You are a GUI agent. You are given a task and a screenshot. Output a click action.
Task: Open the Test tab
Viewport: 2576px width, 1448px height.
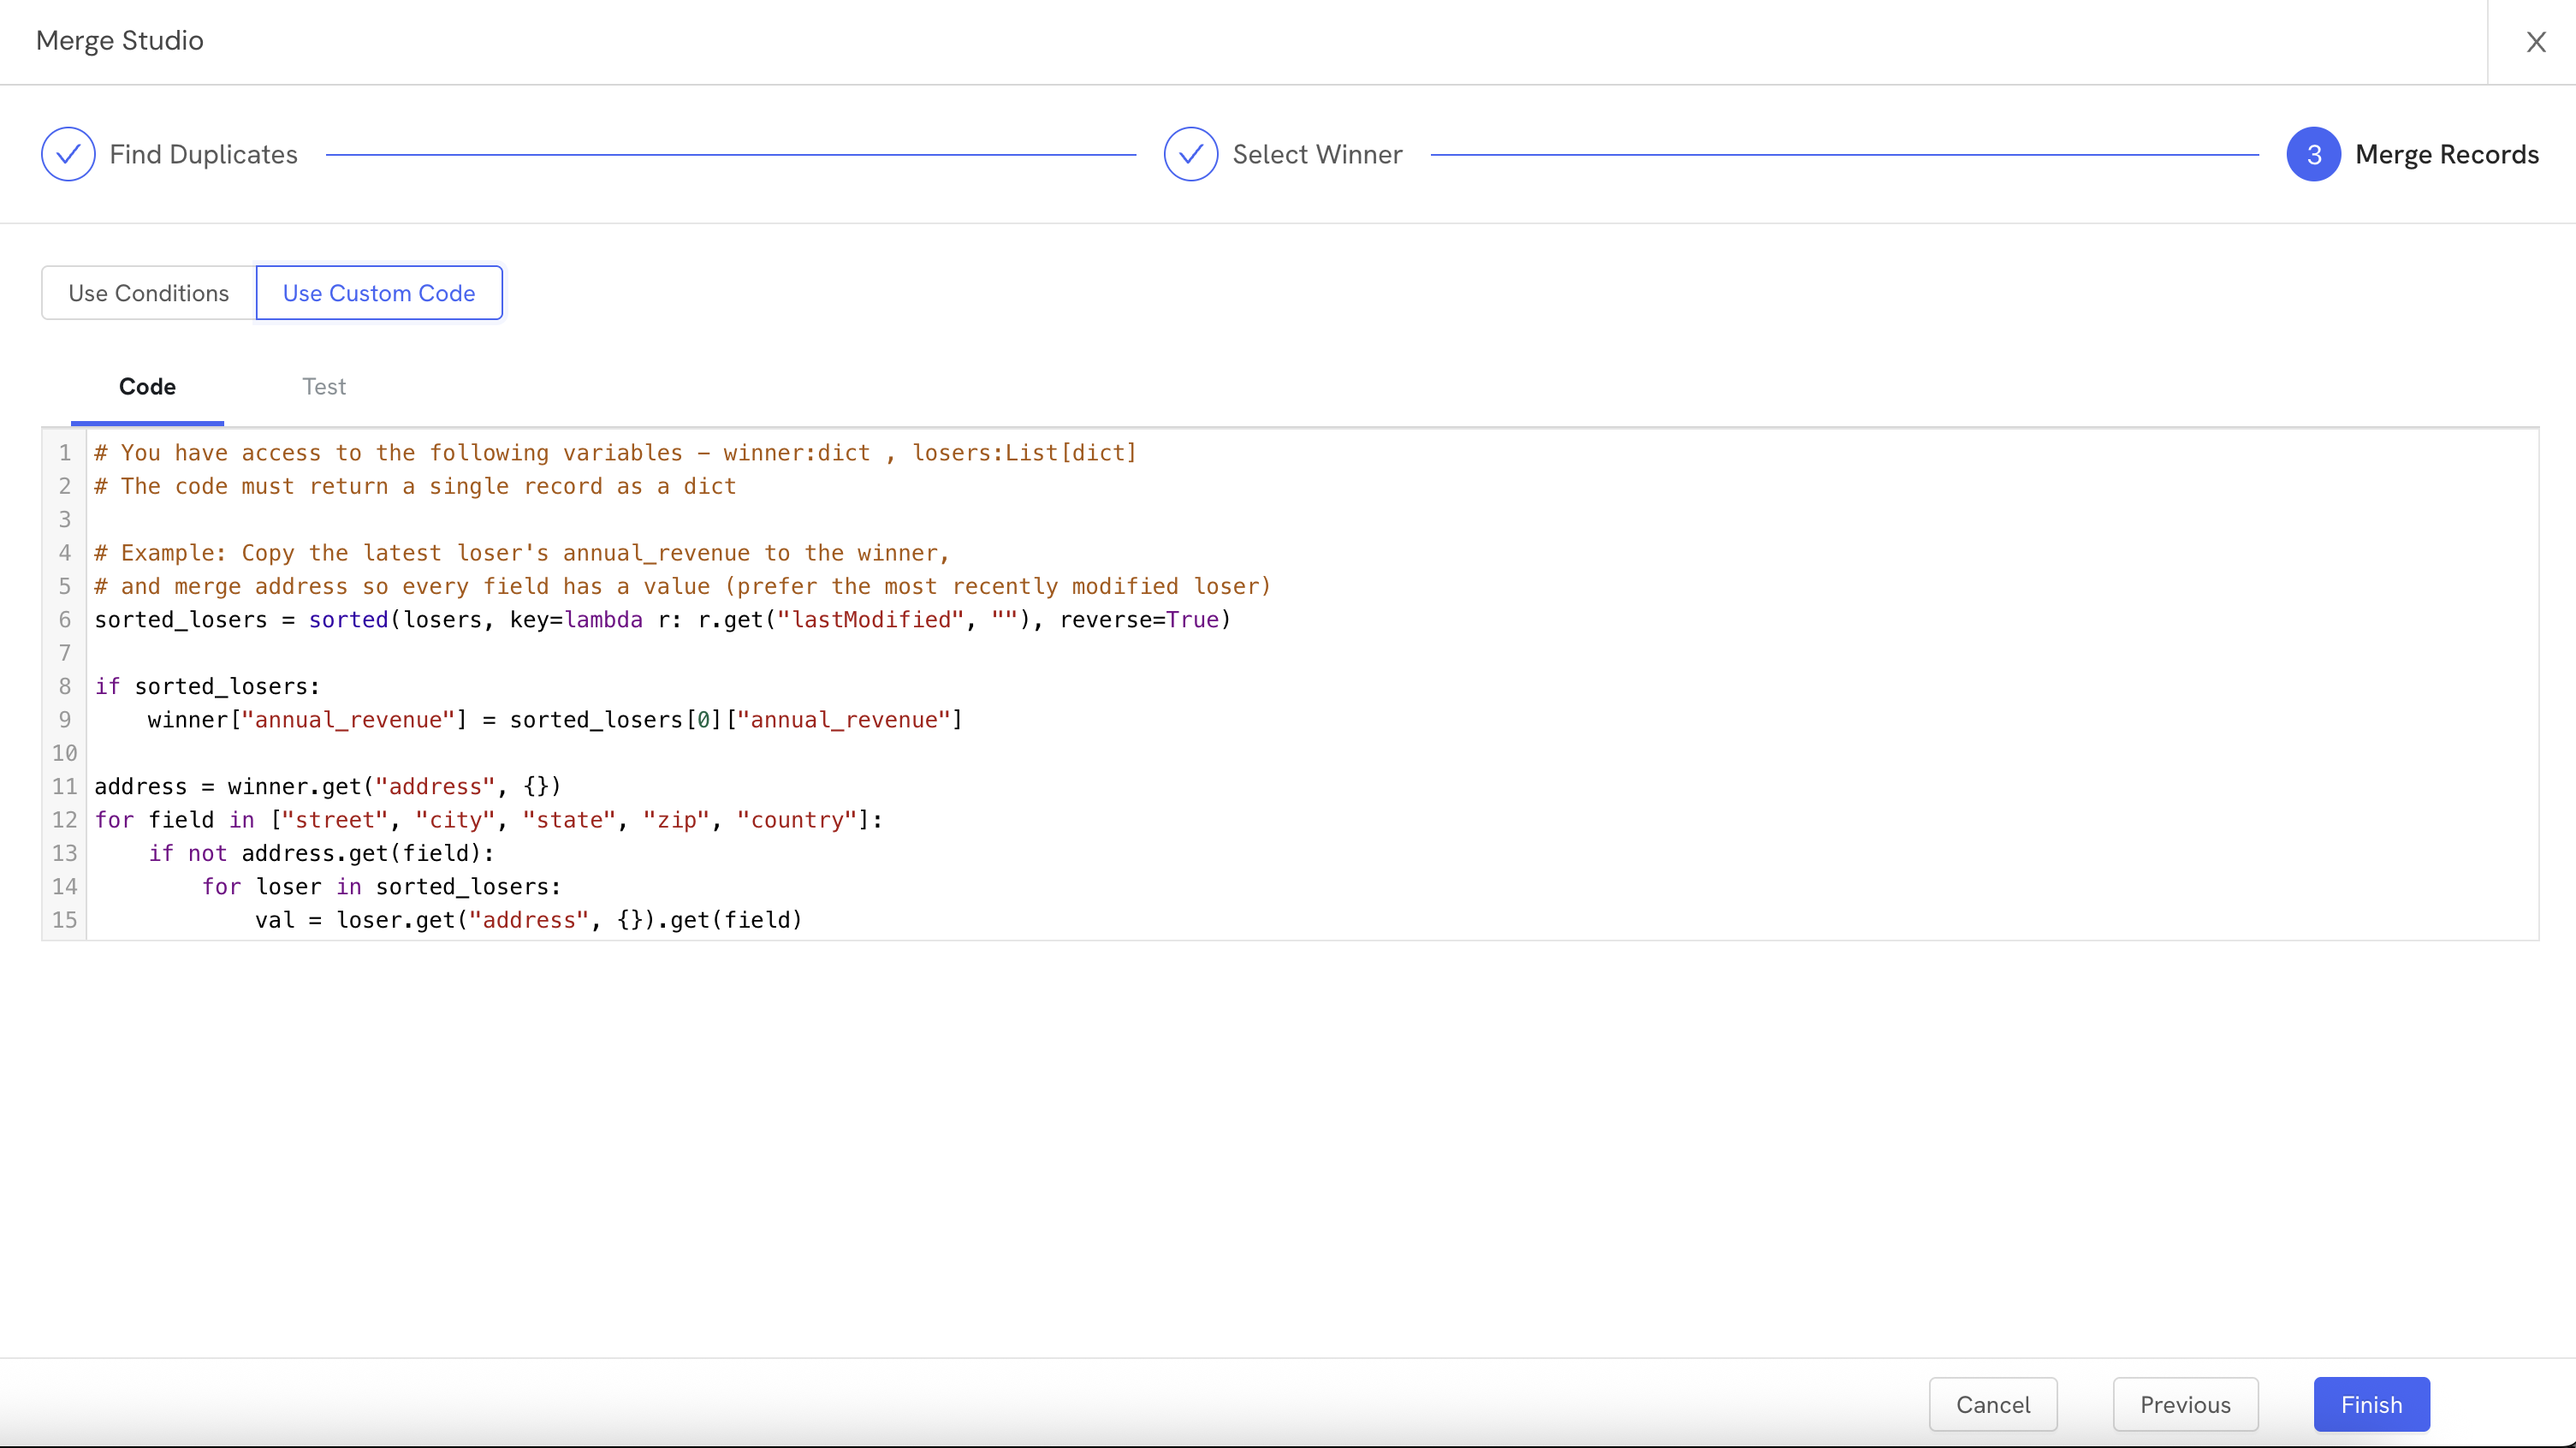tap(324, 387)
